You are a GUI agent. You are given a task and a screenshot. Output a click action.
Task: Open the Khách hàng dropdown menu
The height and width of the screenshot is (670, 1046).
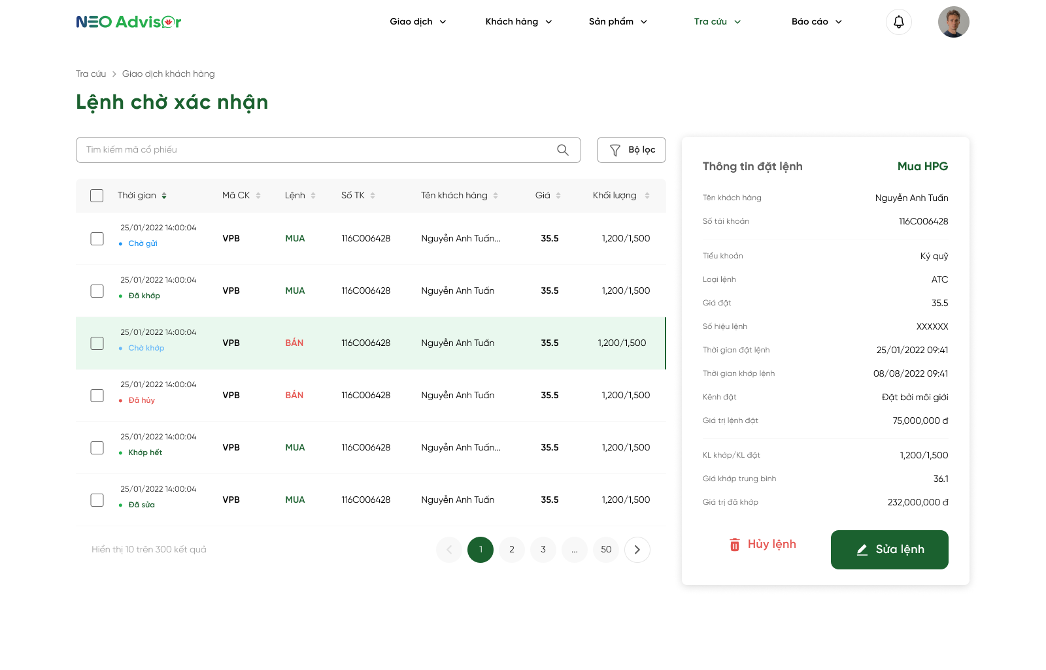(x=518, y=22)
